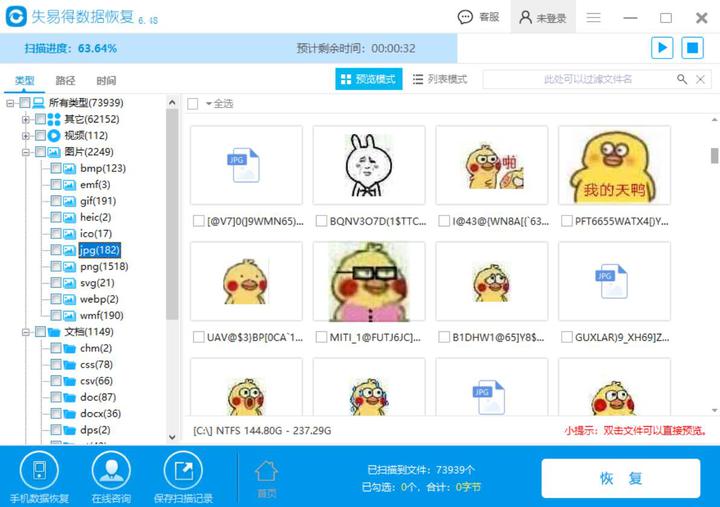
Task: Click the png image type icon
Action: pyautogui.click(x=69, y=267)
